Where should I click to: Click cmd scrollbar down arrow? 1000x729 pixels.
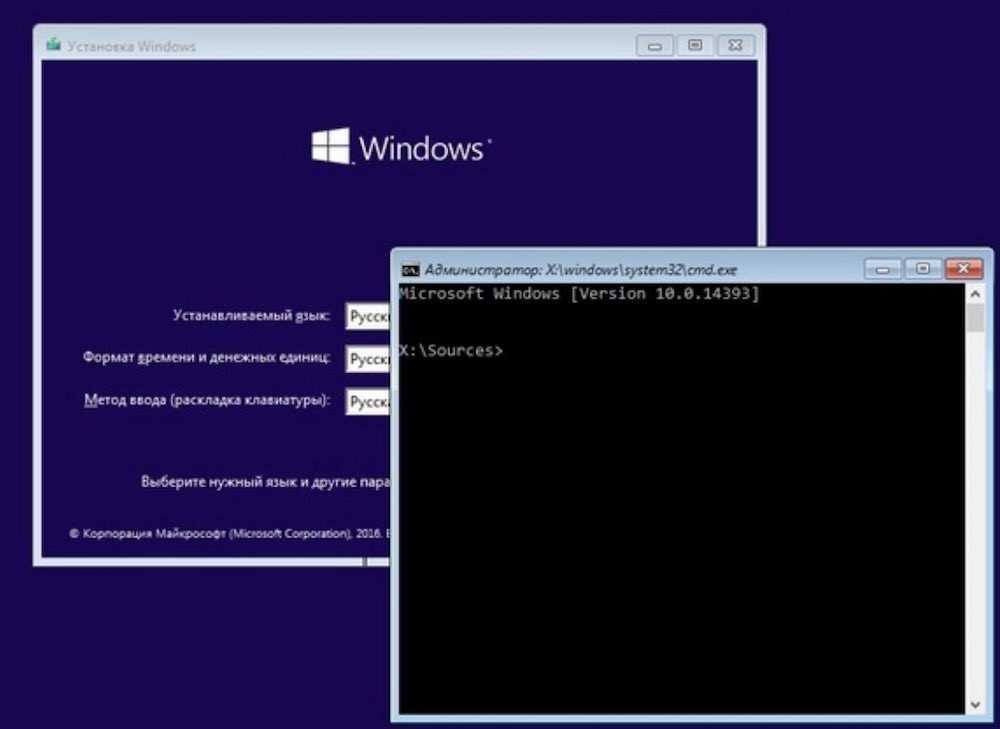974,705
